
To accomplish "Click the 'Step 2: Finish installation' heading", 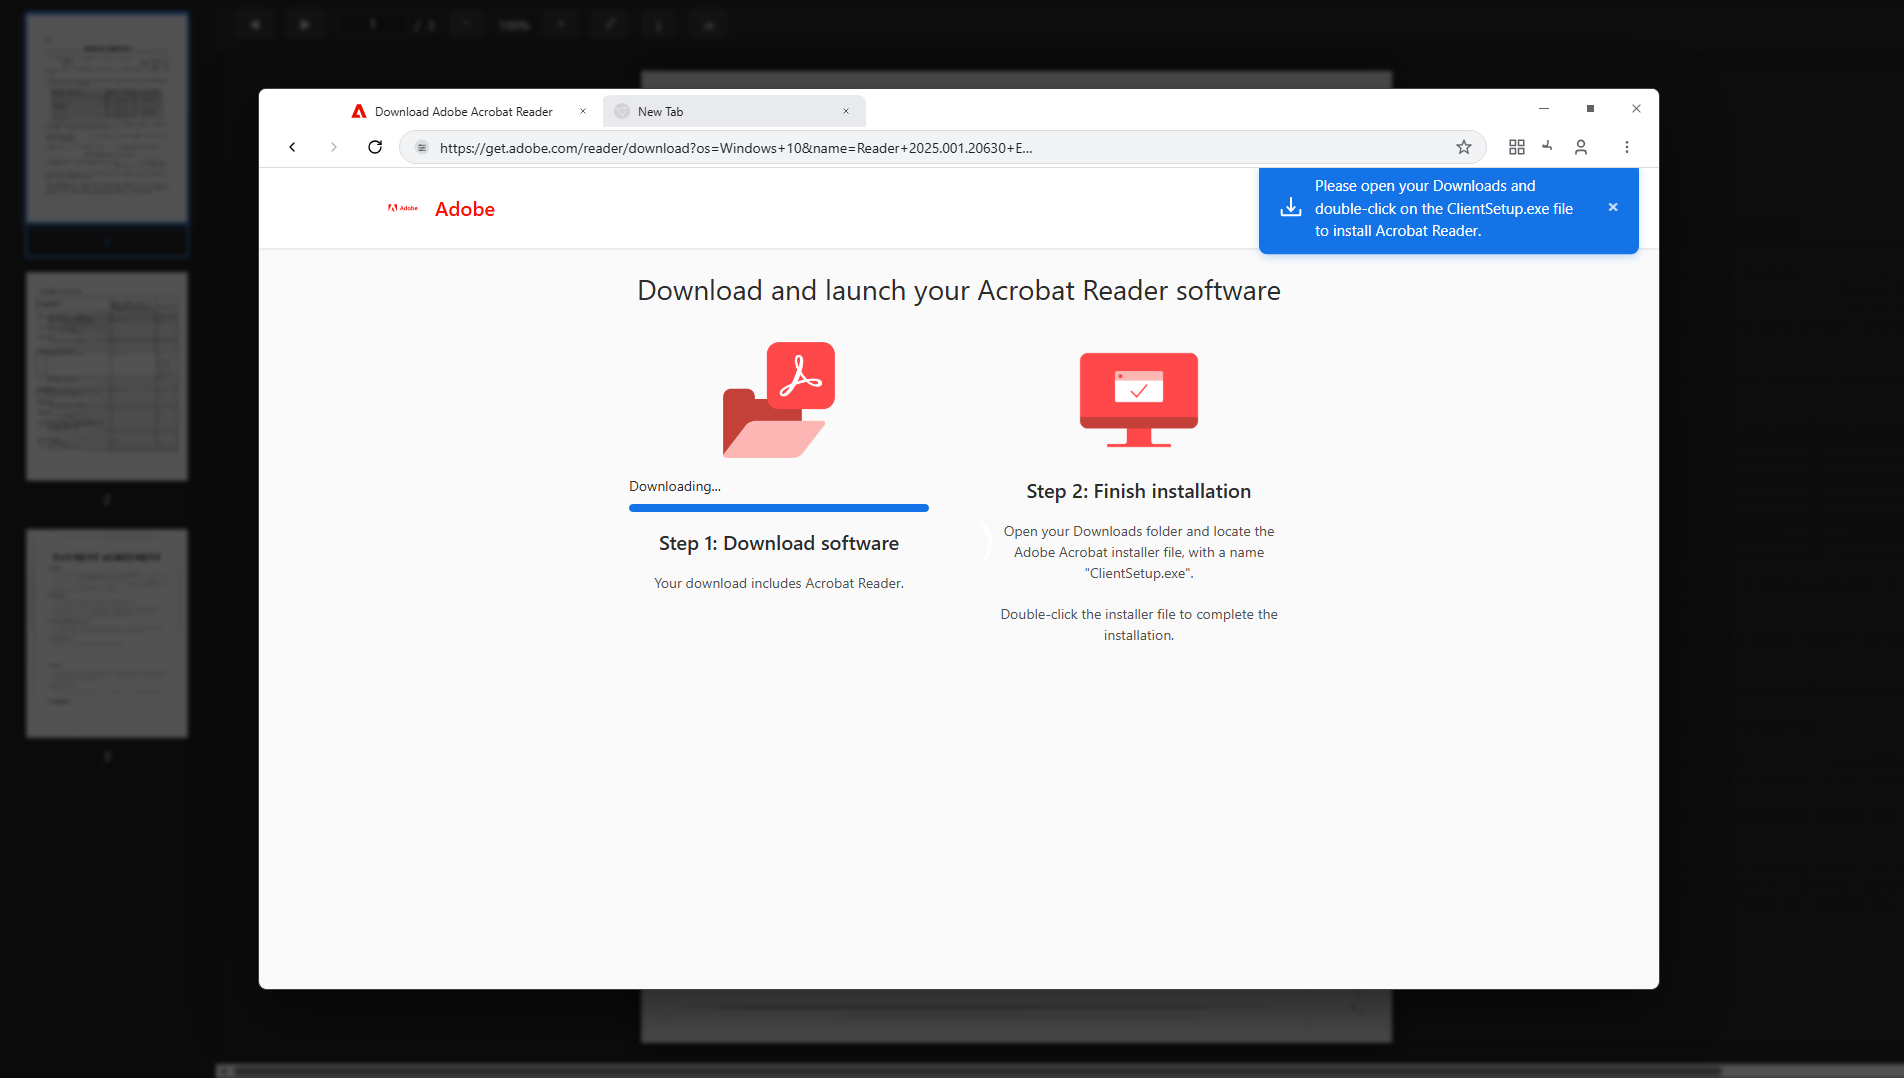I will click(x=1139, y=491).
